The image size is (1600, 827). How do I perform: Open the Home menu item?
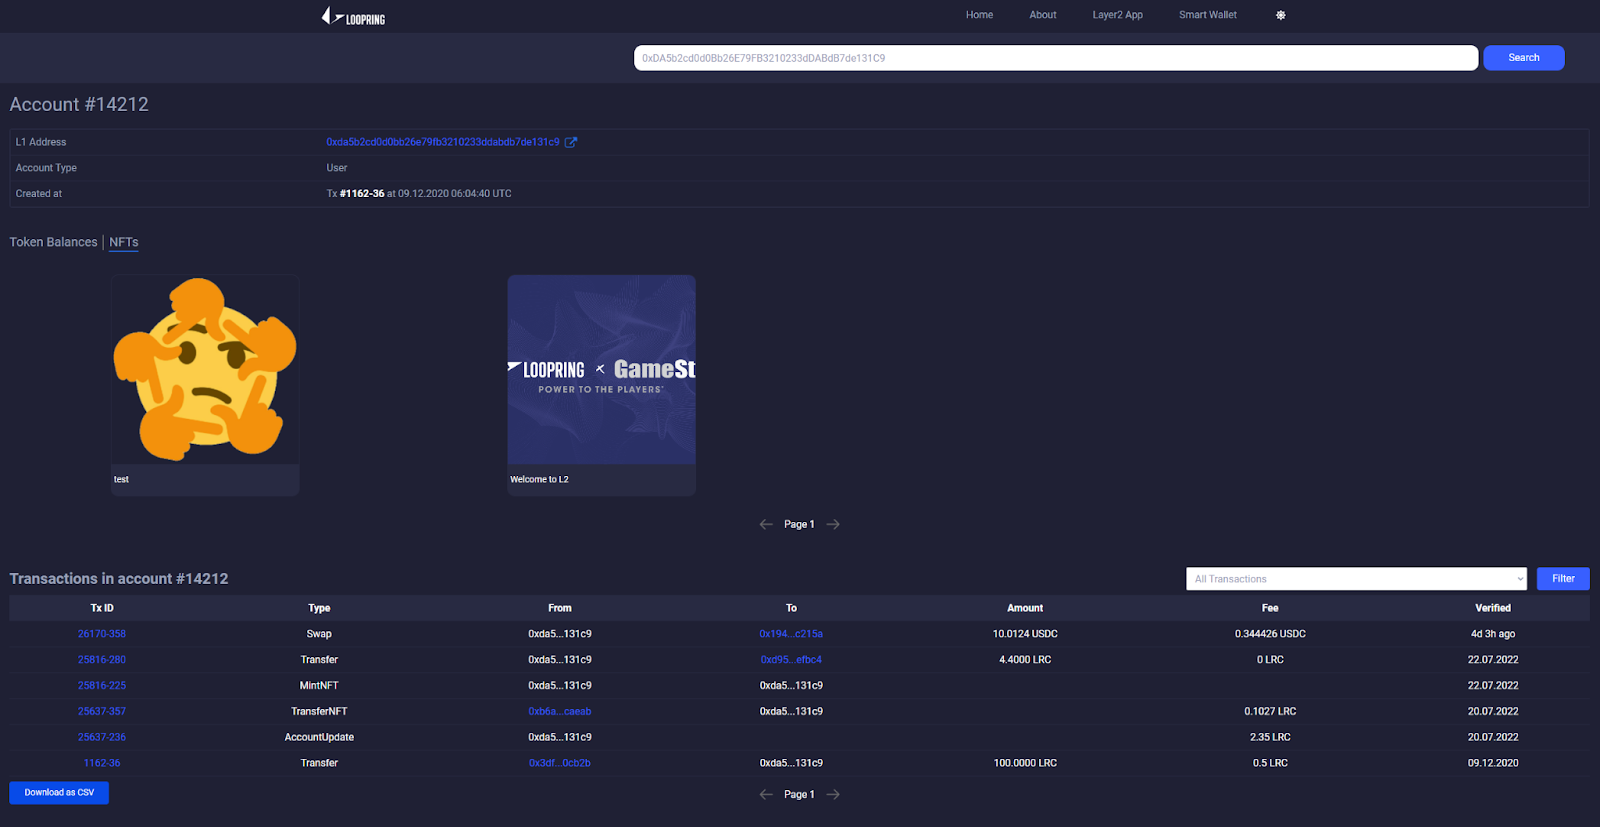[x=979, y=15]
